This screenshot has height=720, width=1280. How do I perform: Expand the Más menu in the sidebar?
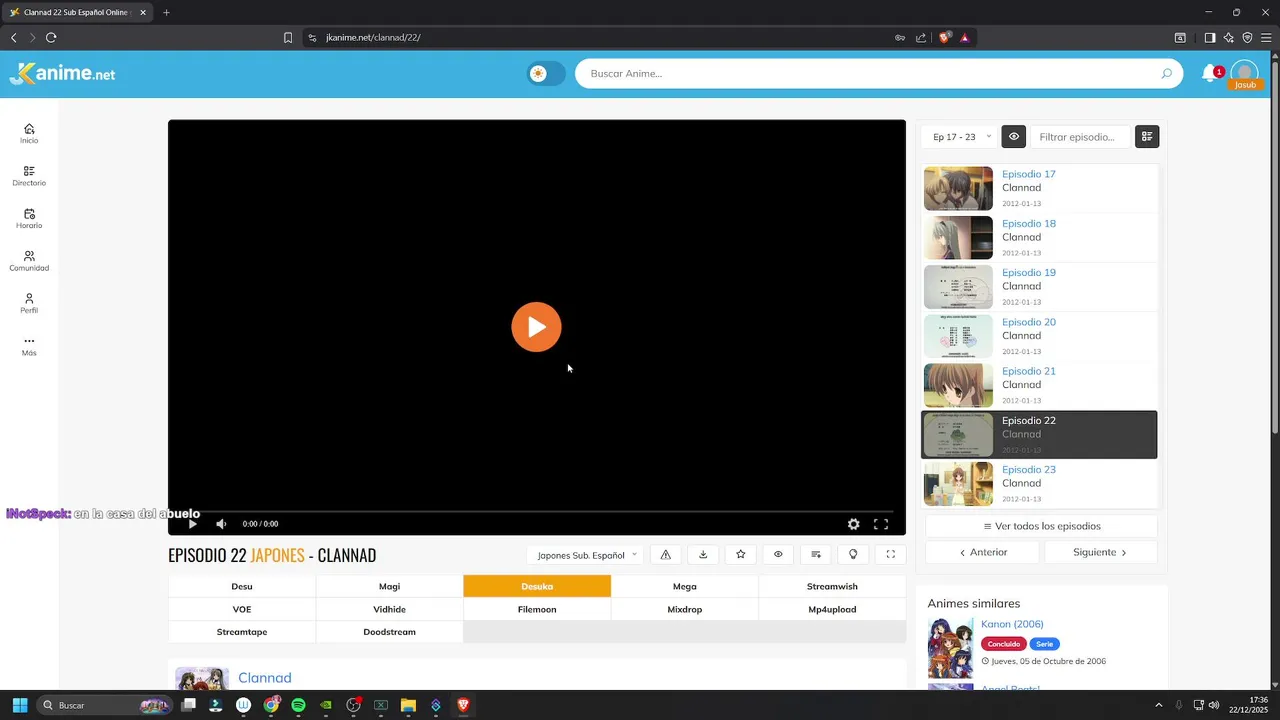pyautogui.click(x=29, y=346)
